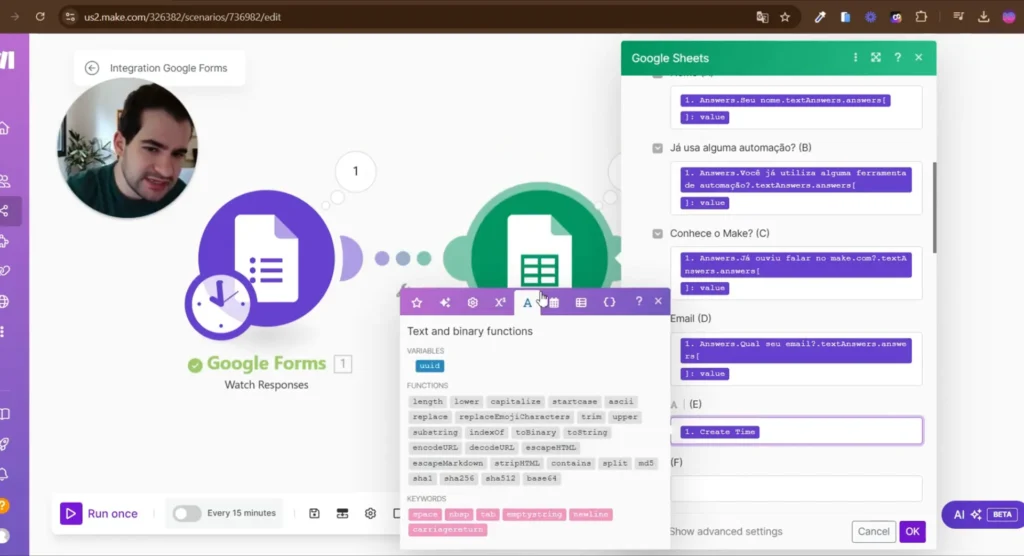This screenshot has height=556, width=1024.
Task: Go back using arrow beside Integration Google Forms
Action: pyautogui.click(x=92, y=68)
